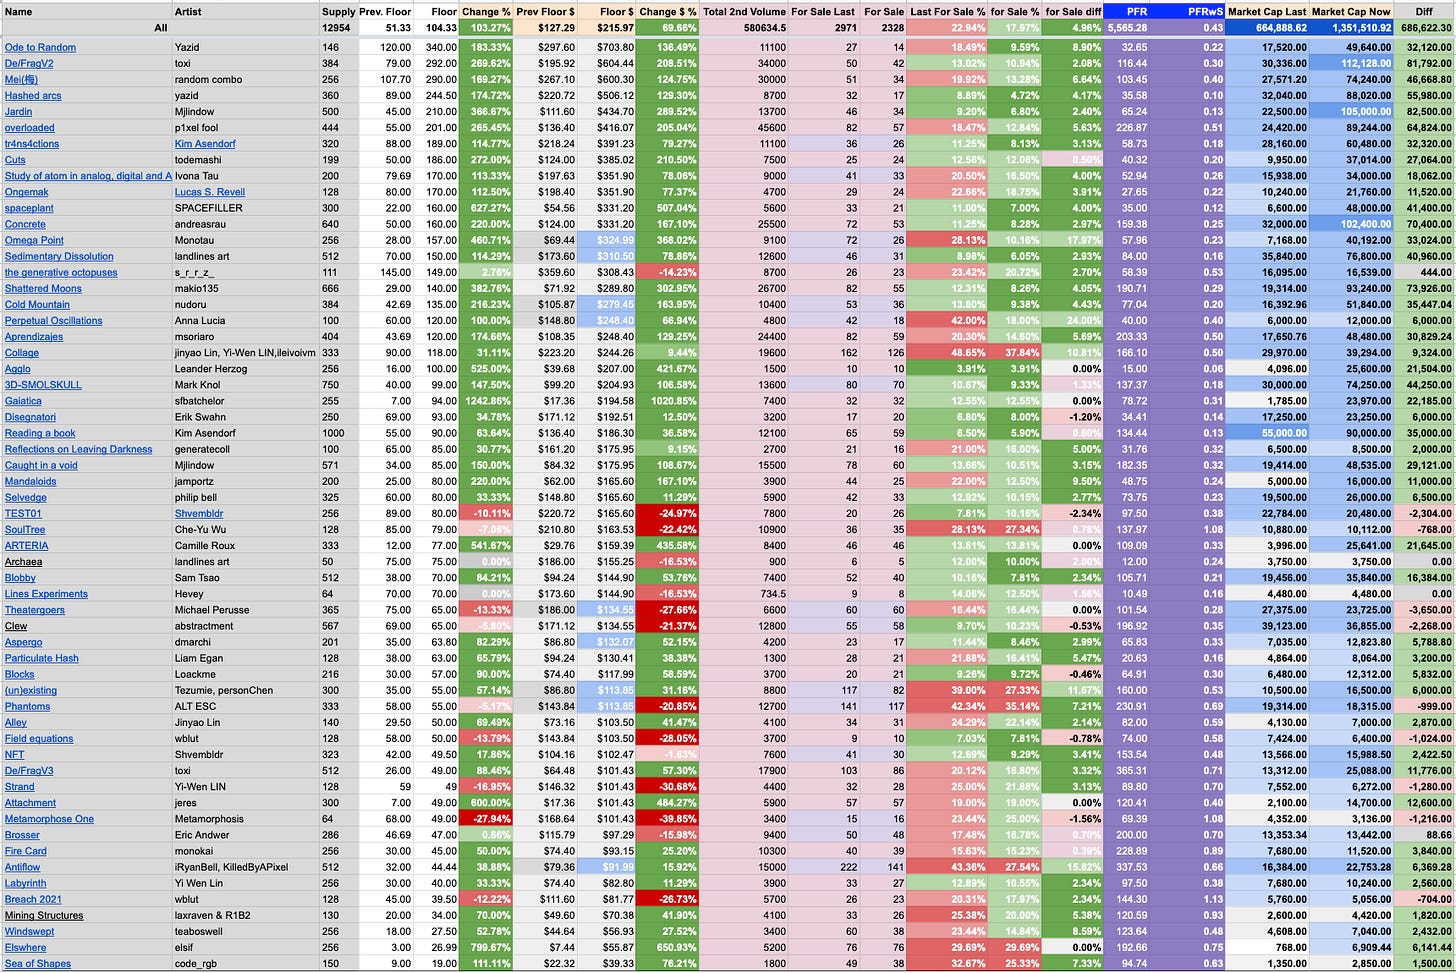Open artist link Lucas S. Reveil
The height and width of the screenshot is (973, 1456).
point(210,192)
